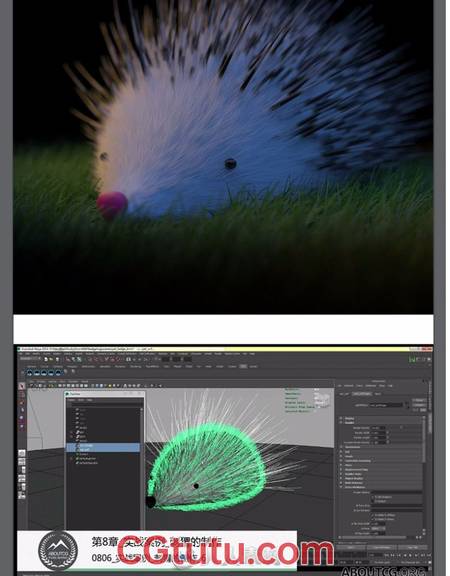Choose the Paint Selection tool in toolbox
Screen dimensions: 450x576
22,402
